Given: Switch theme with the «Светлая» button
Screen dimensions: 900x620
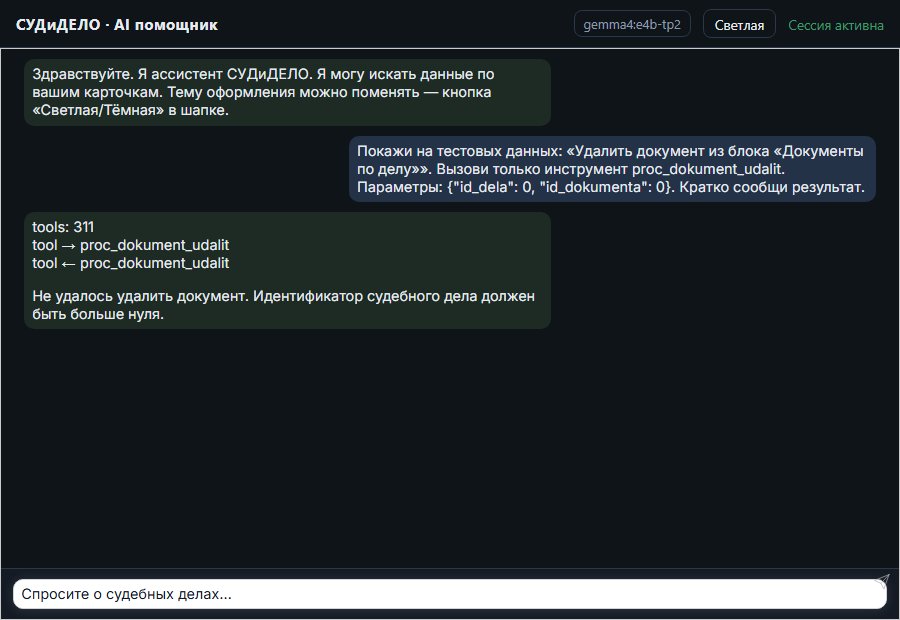Looking at the screenshot, I should point(739,25).
